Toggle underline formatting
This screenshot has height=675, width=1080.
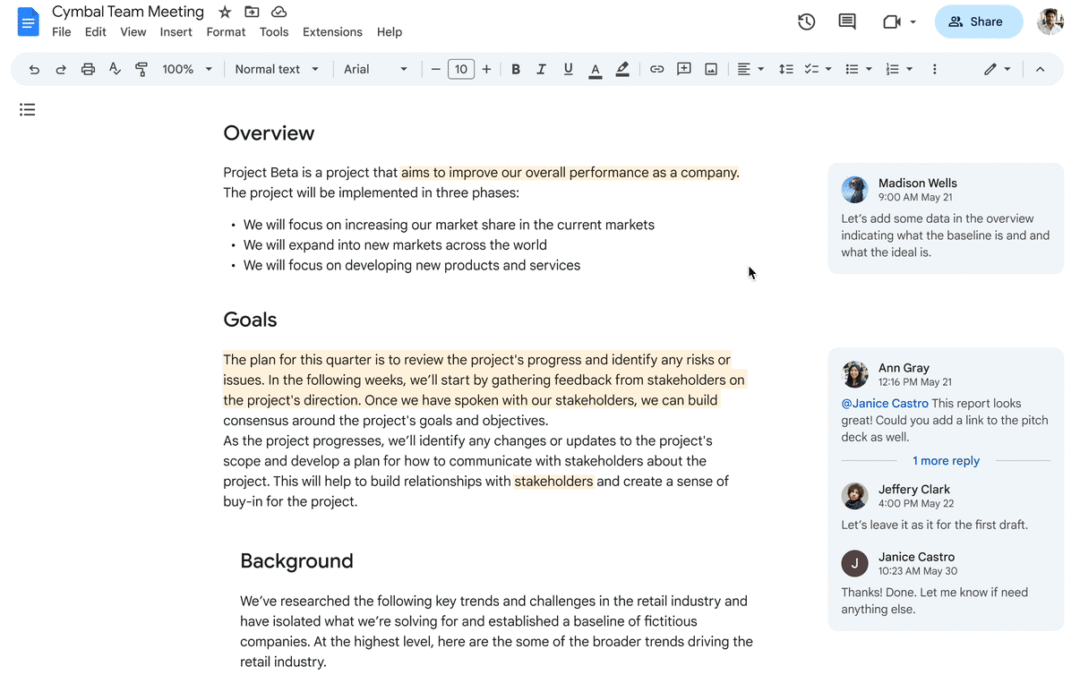tap(568, 69)
